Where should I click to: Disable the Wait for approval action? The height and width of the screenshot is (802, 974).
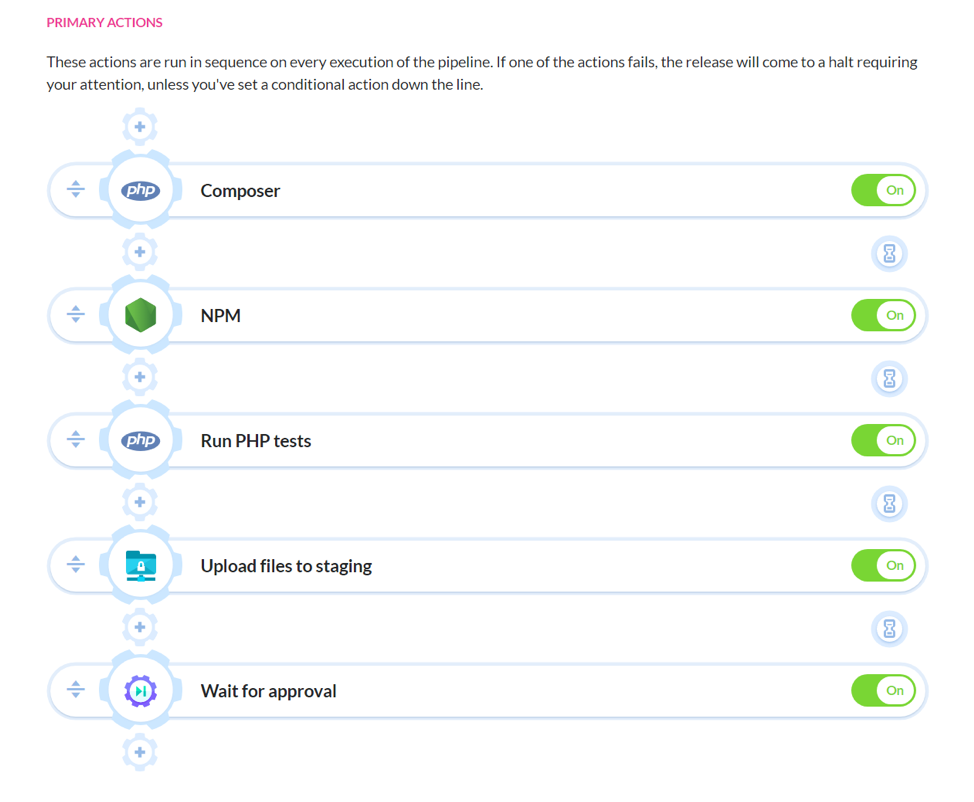tap(883, 689)
